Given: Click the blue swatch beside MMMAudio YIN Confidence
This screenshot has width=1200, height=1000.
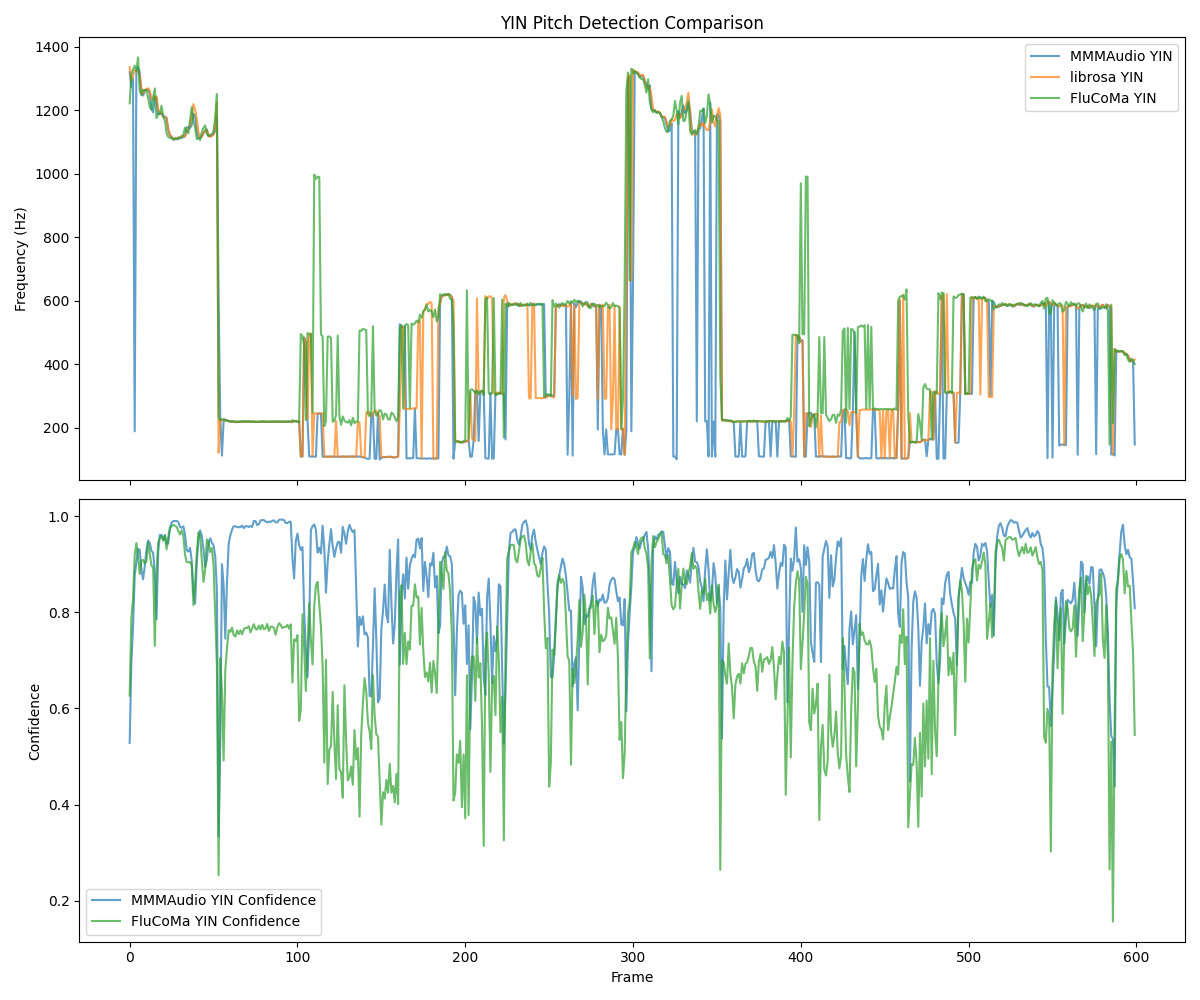Looking at the screenshot, I should (x=107, y=900).
